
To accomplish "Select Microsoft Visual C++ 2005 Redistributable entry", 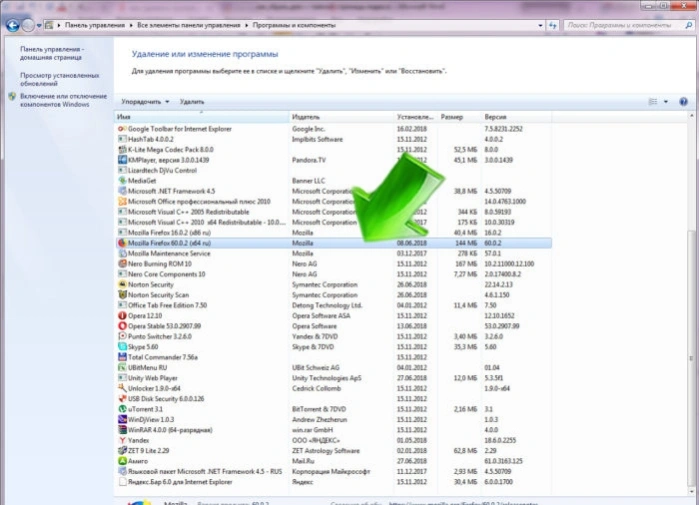I will click(333, 212).
